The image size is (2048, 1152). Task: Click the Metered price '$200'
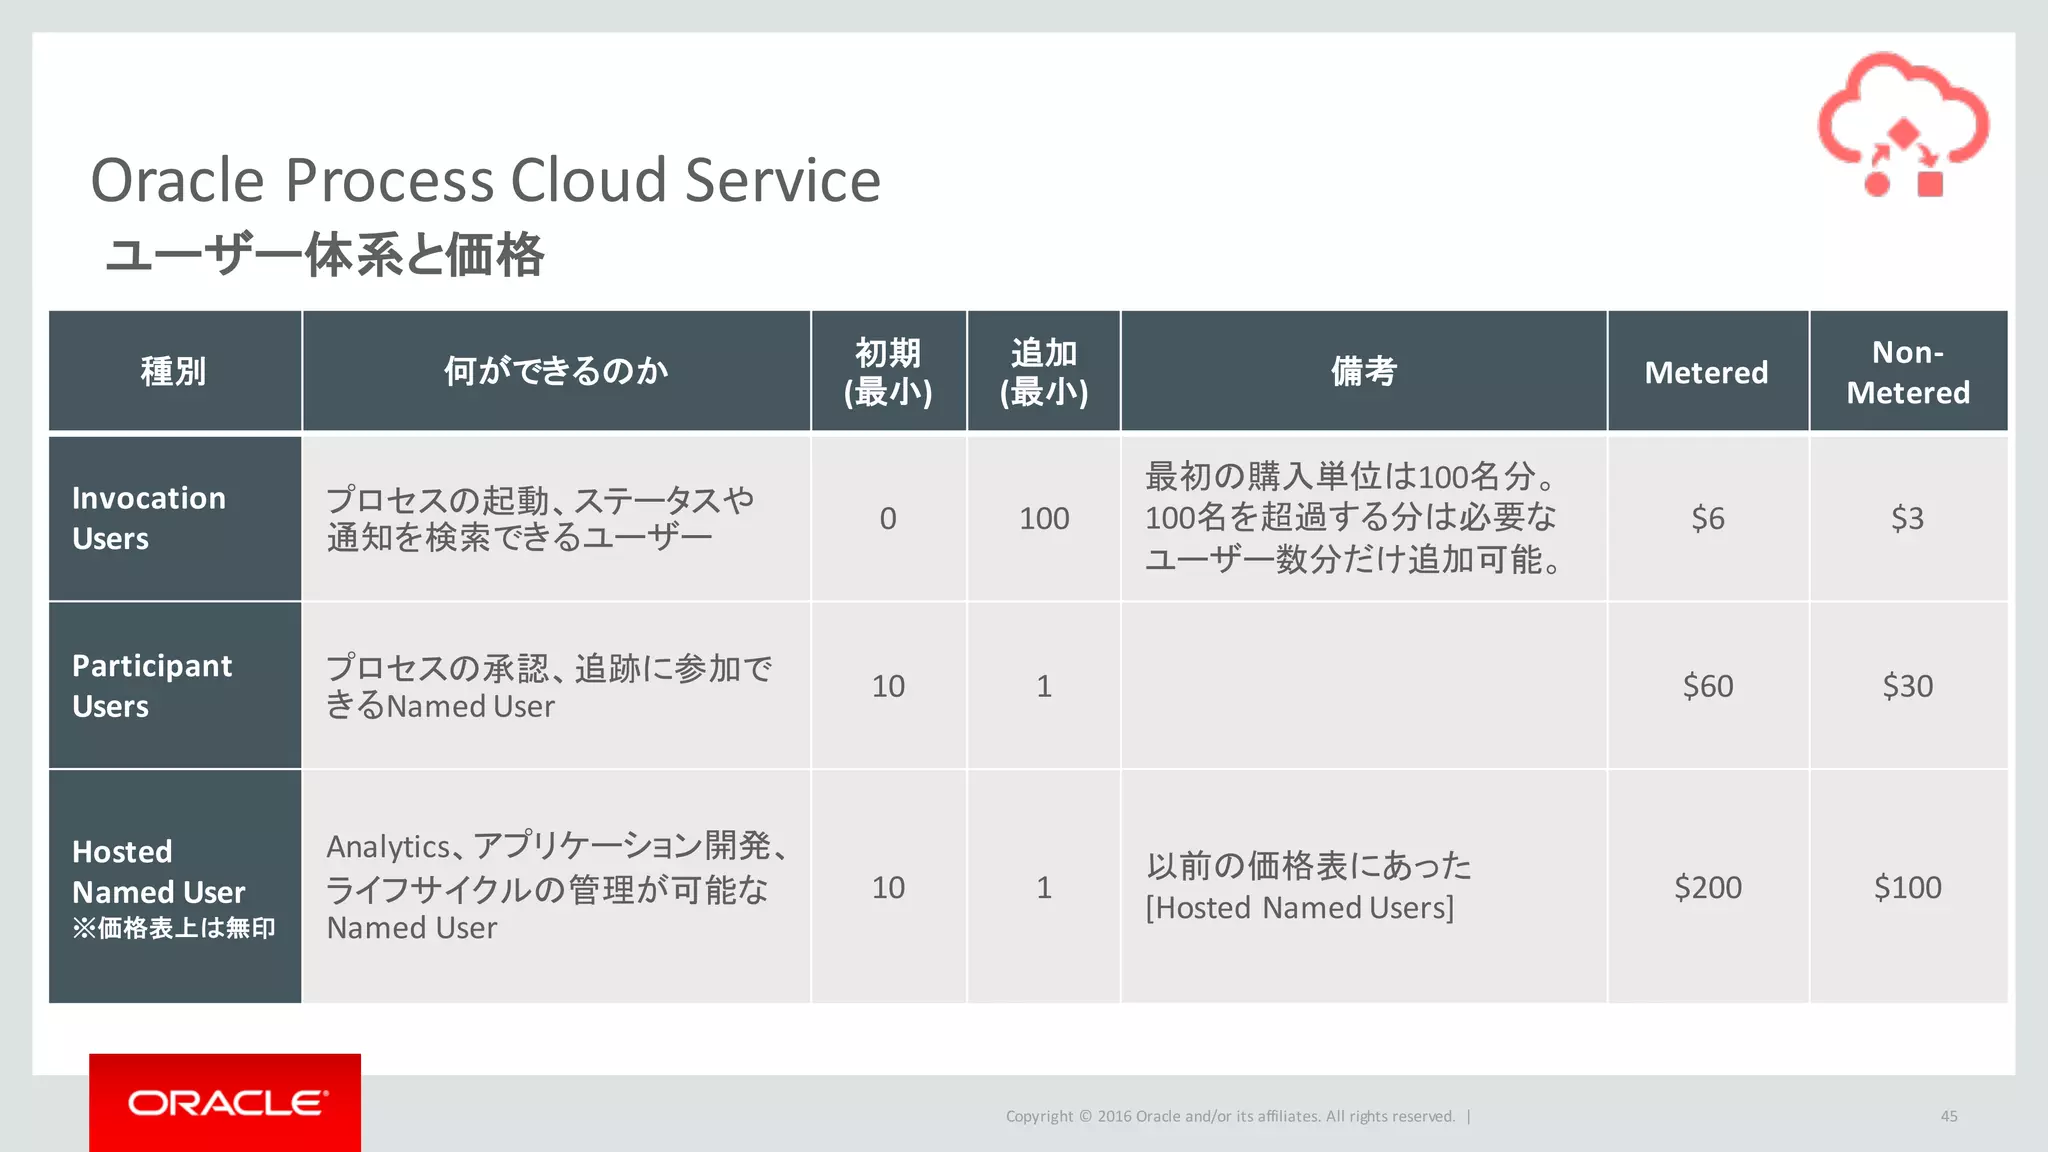1708,887
